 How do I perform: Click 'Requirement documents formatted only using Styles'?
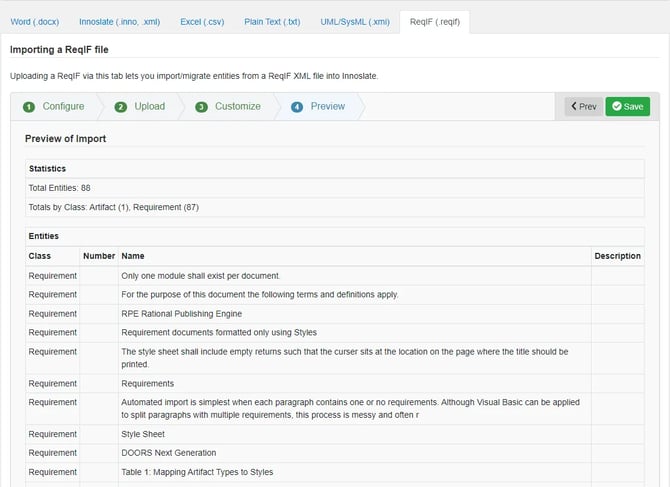pyautogui.click(x=219, y=332)
